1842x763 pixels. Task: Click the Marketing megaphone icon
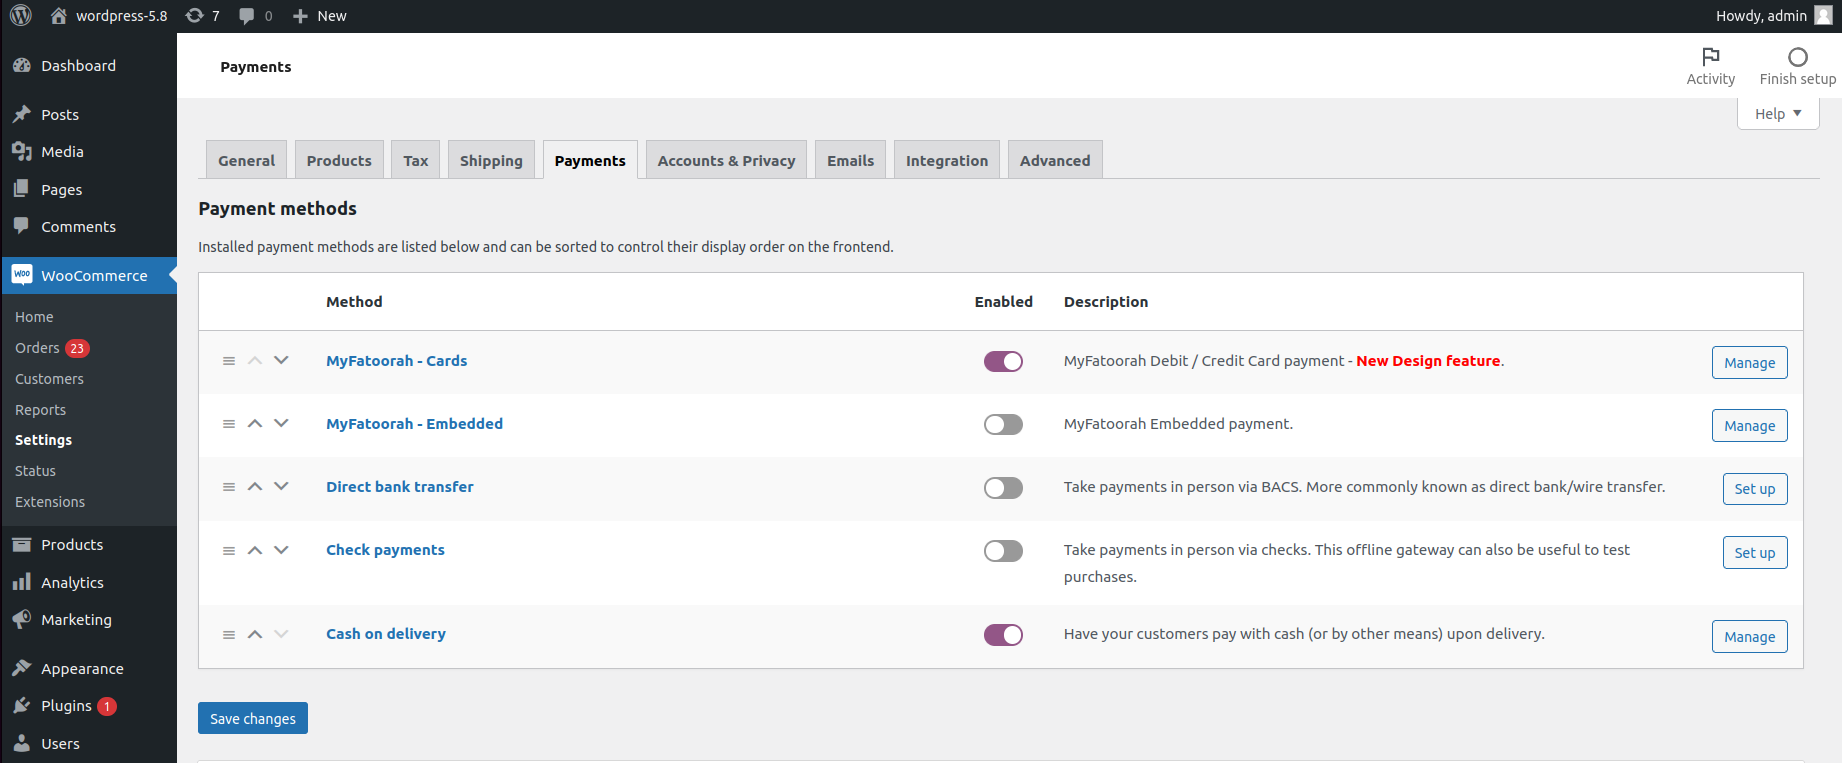pyautogui.click(x=22, y=620)
